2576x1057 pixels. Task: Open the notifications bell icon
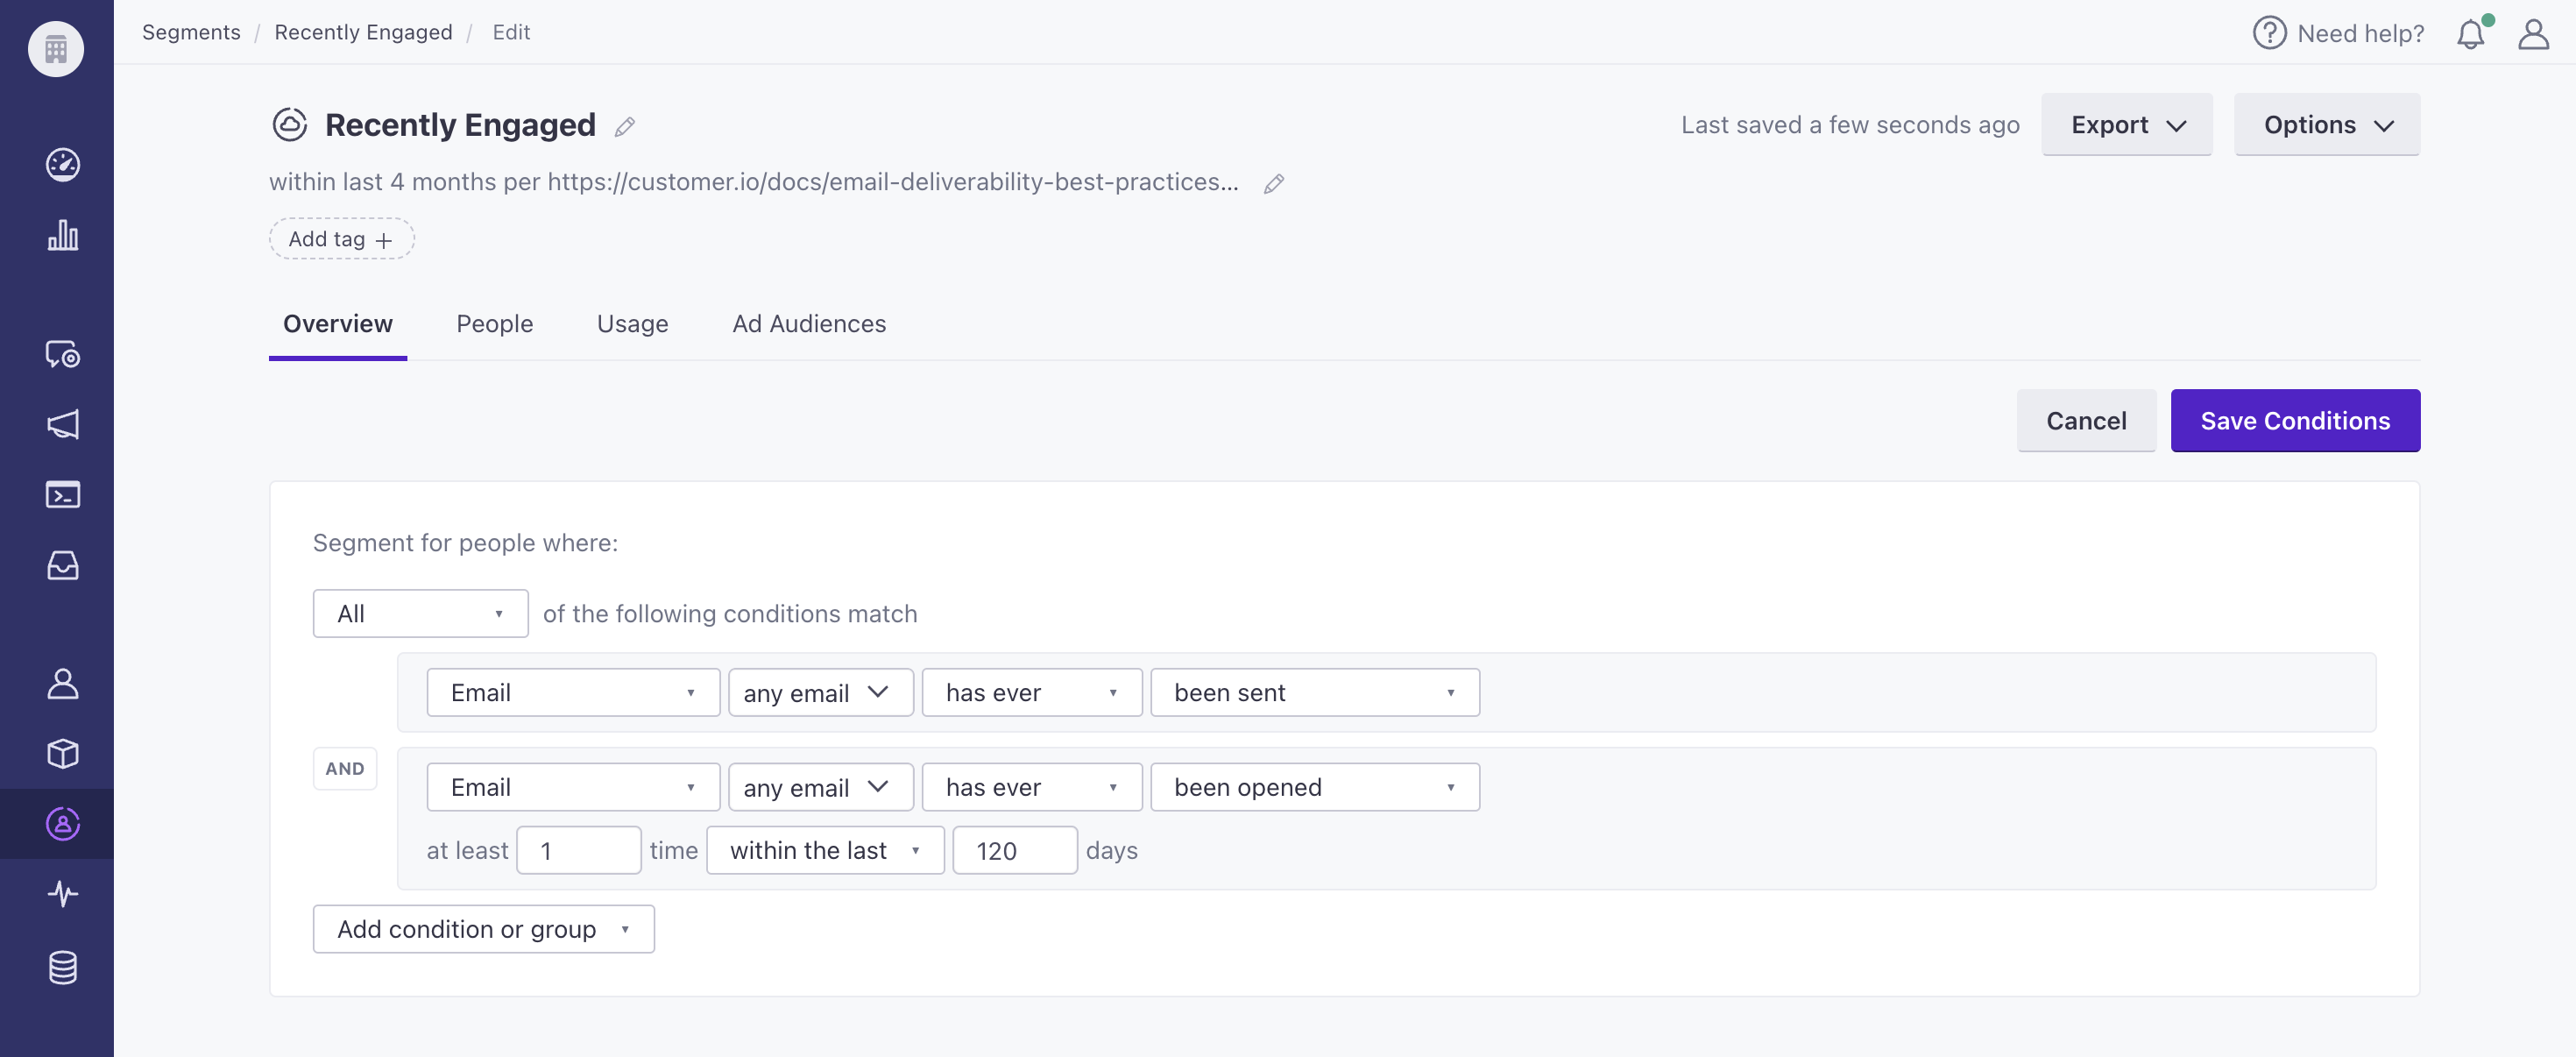coord(2471,34)
